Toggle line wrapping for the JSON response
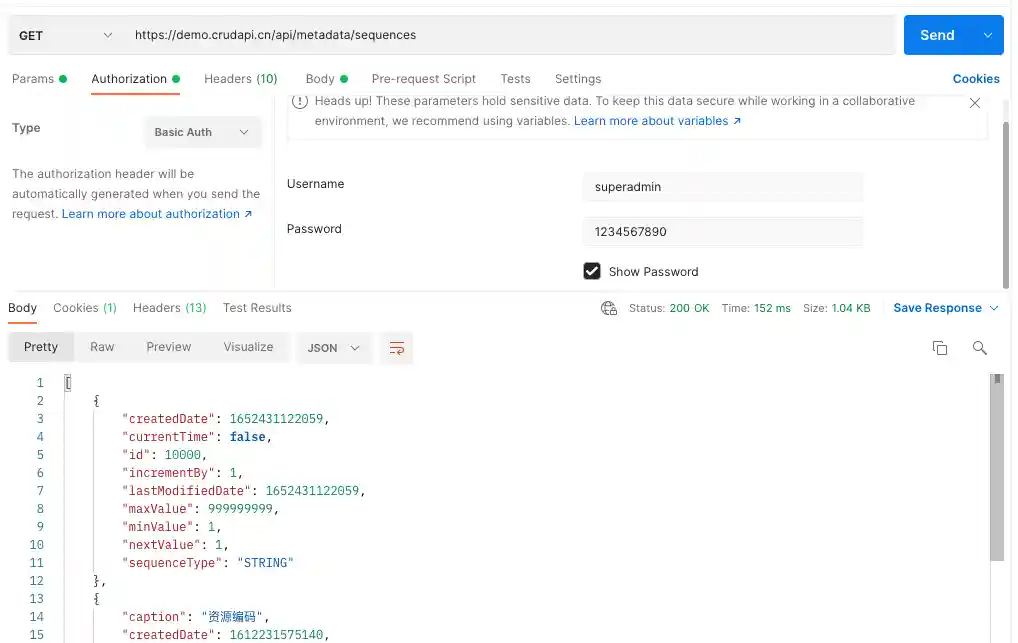This screenshot has height=643, width=1018. click(x=396, y=348)
